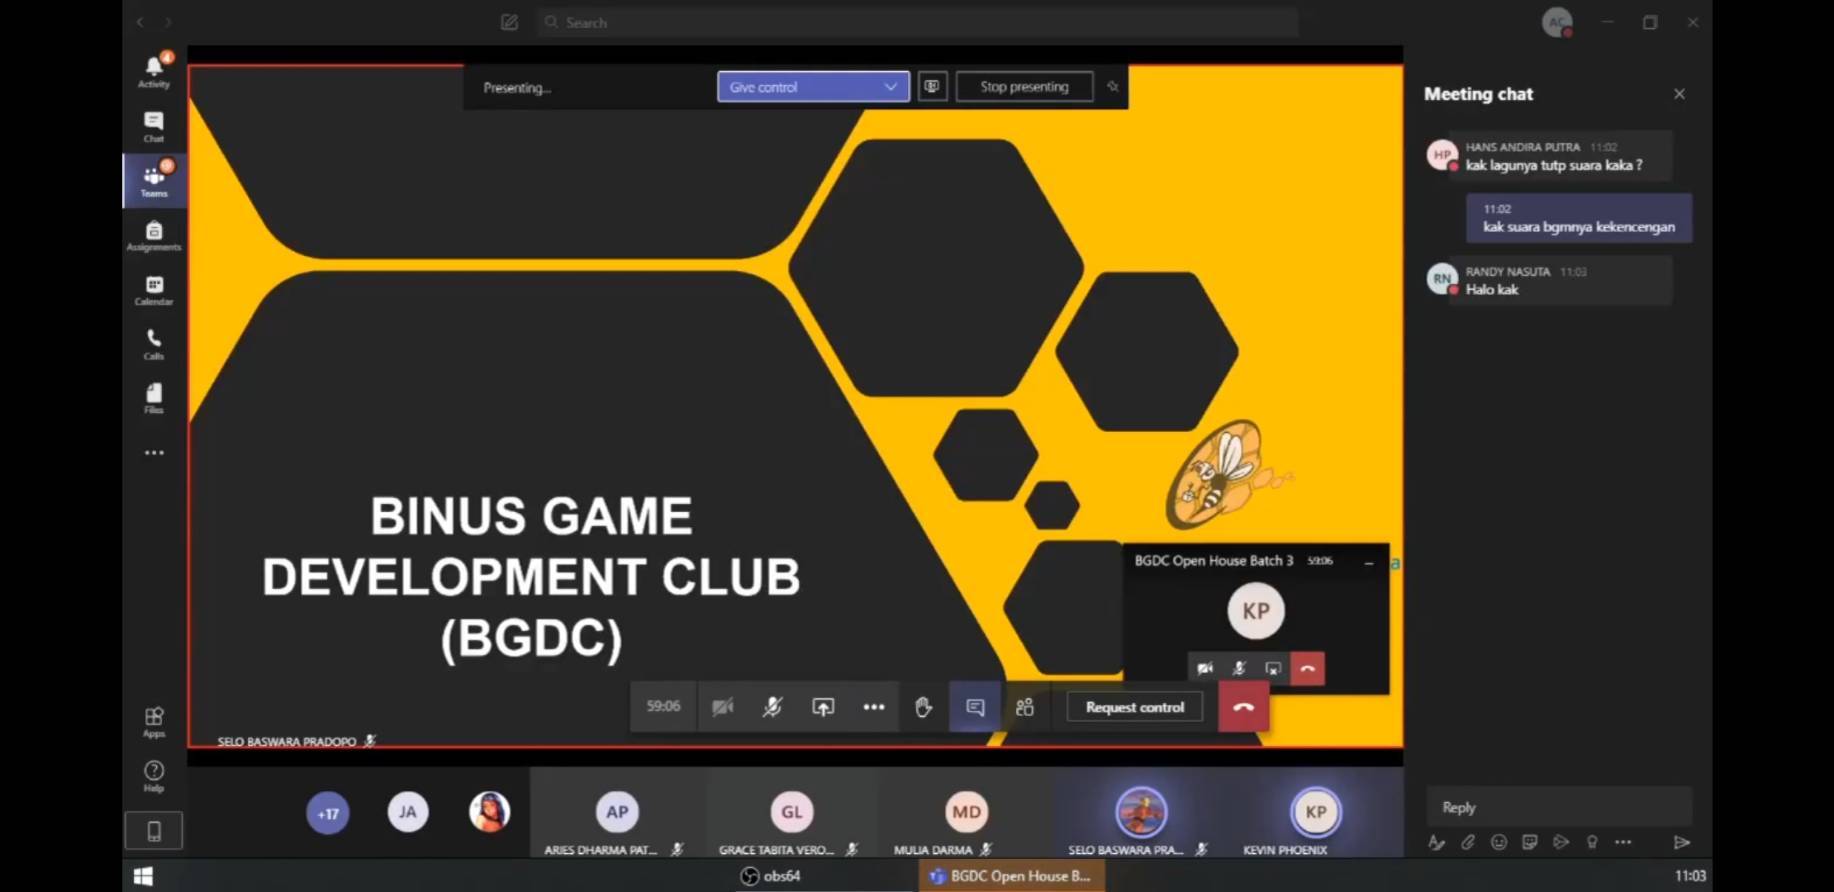Open the Windows Start menu

click(x=144, y=876)
